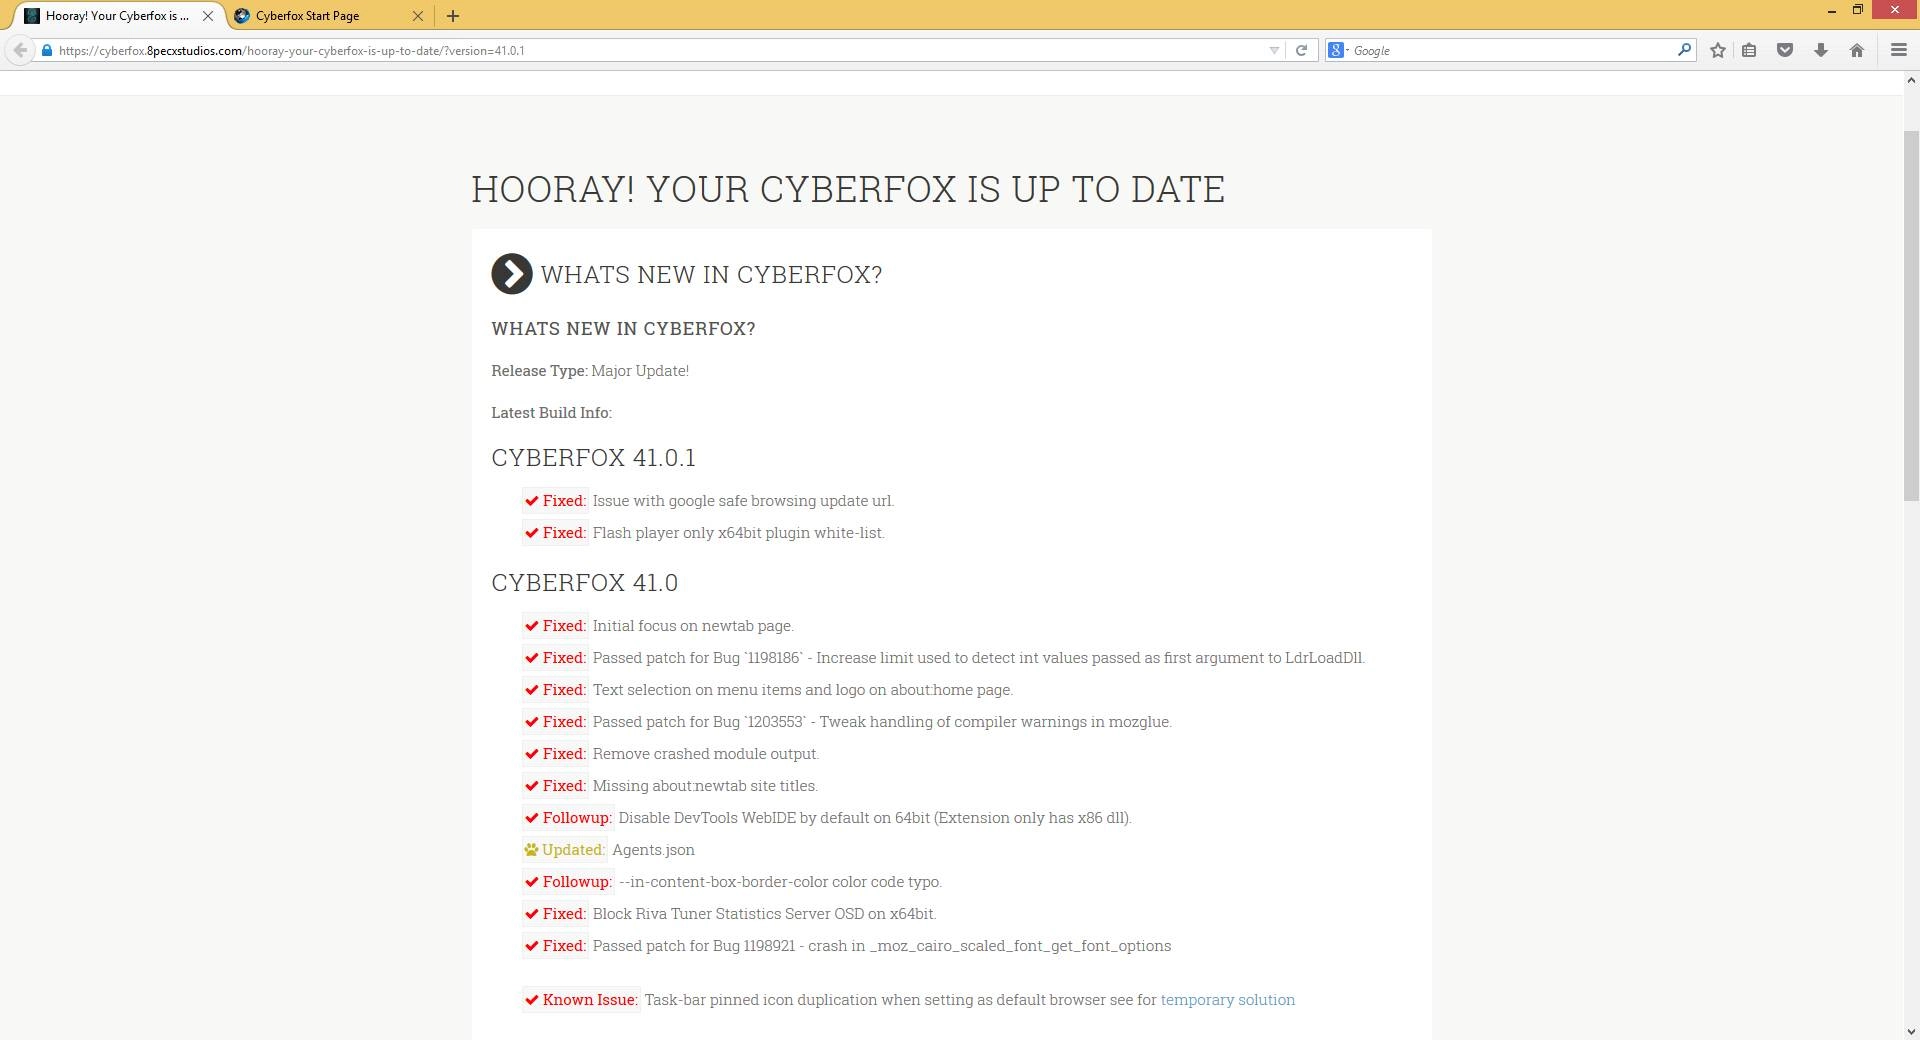Image resolution: width=1920 pixels, height=1040 pixels.
Task: Close the Cyberfox Start Page tab
Action: click(x=418, y=16)
